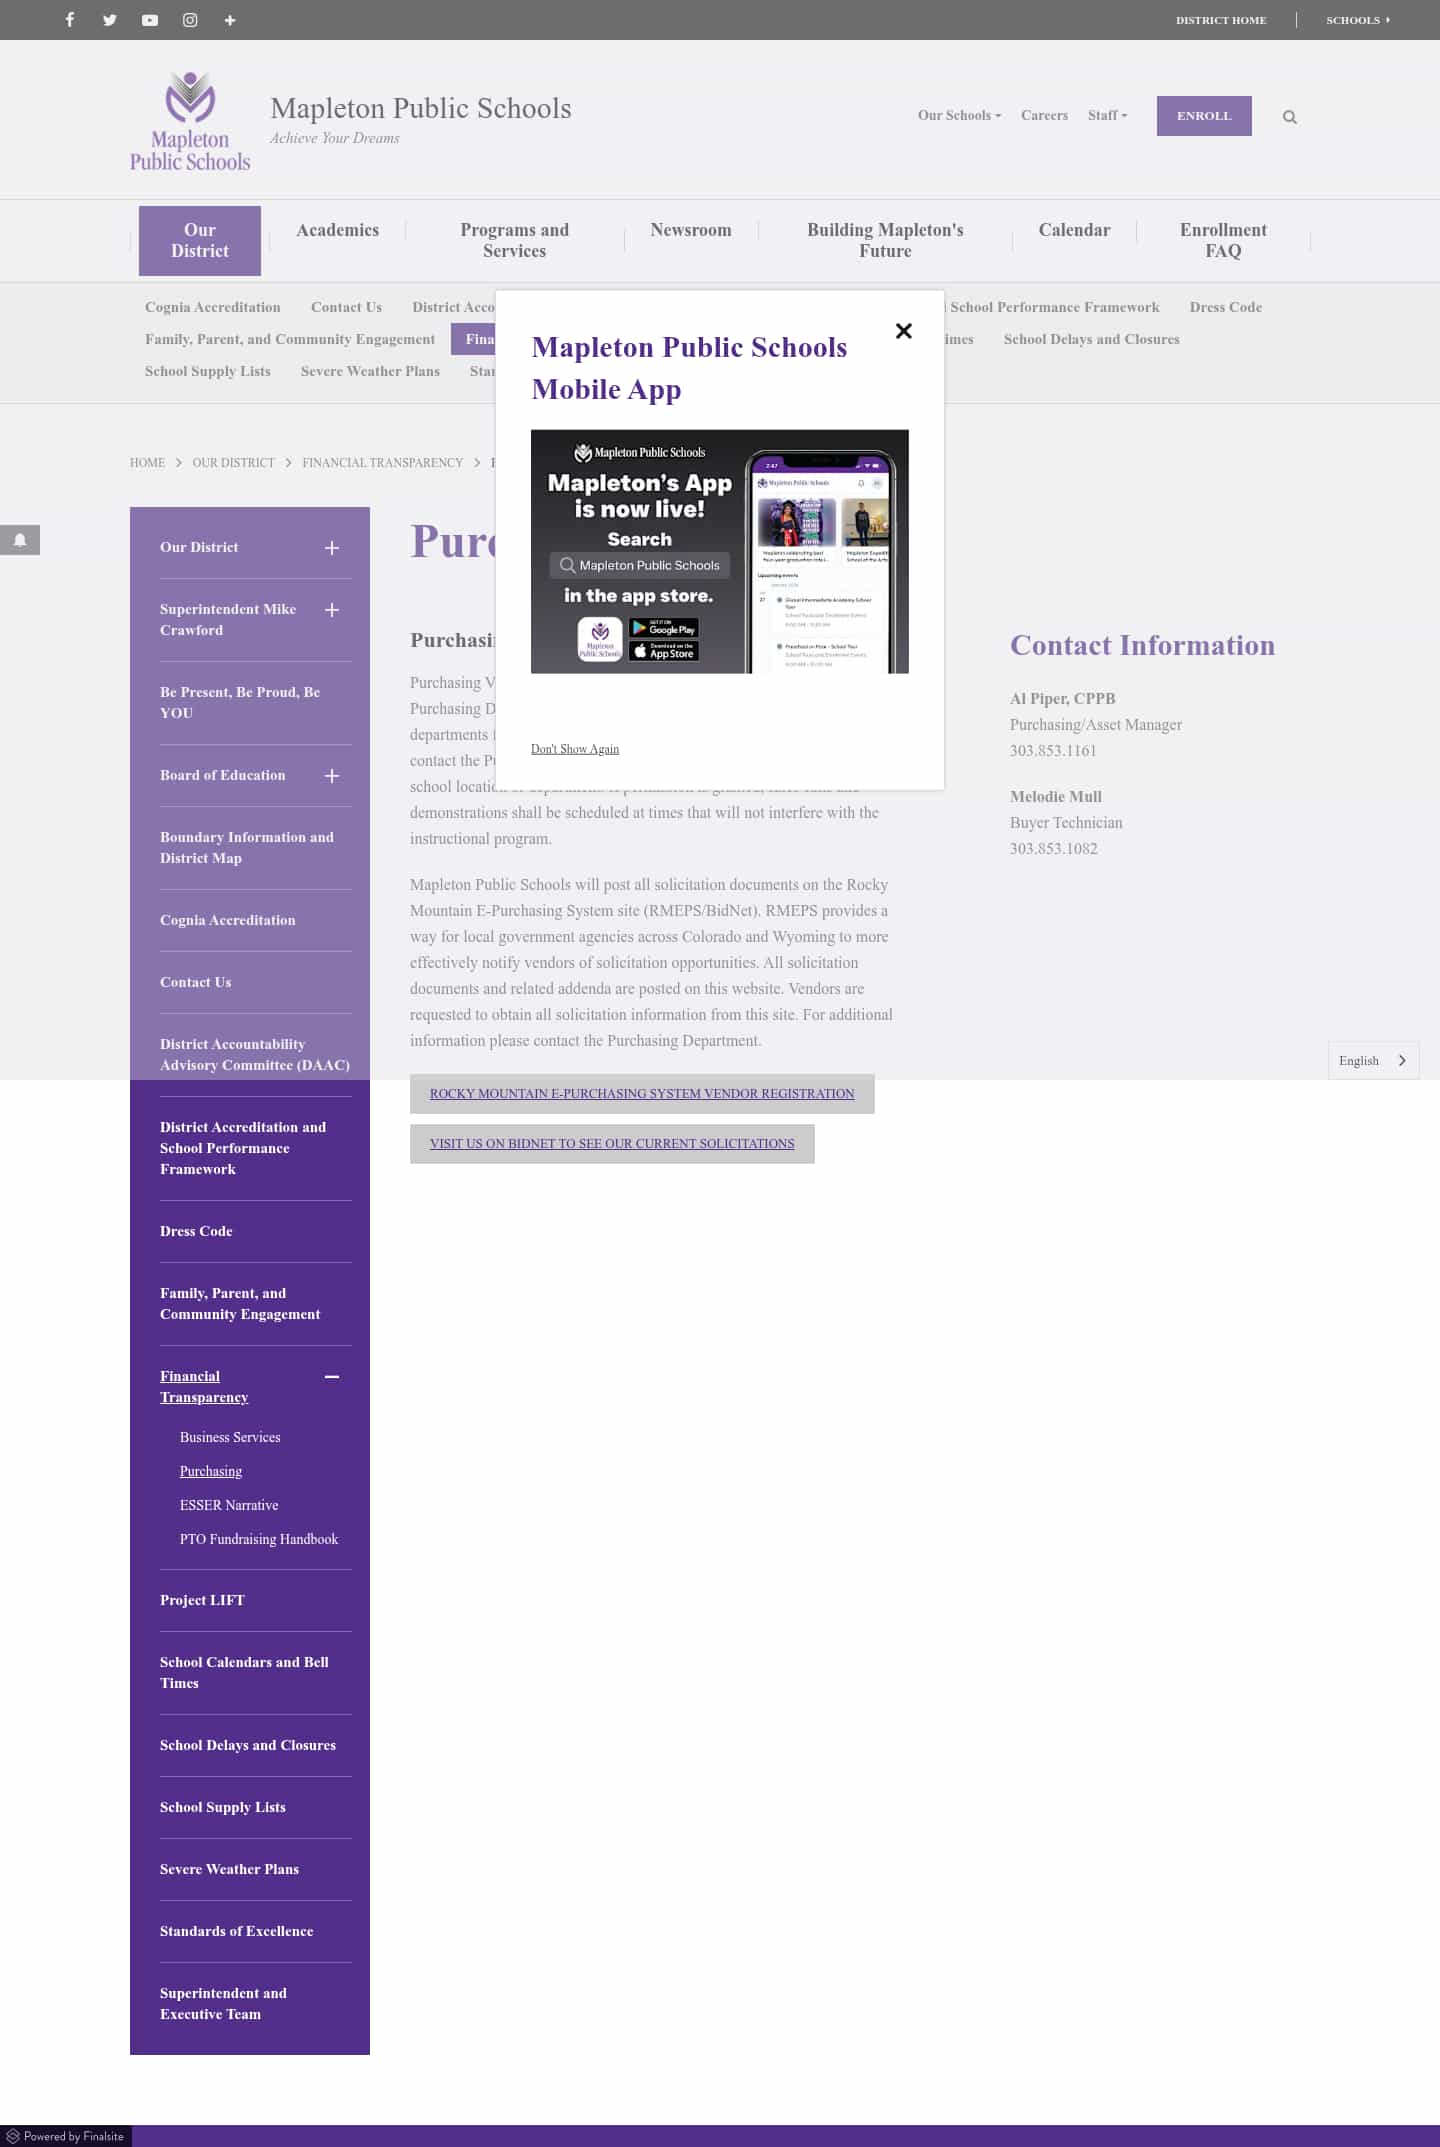Click Home breadcrumb link
This screenshot has height=2147, width=1440.
pyautogui.click(x=147, y=463)
